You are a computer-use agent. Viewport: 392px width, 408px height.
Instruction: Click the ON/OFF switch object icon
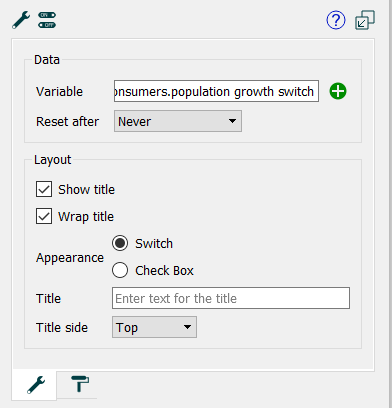tap(47, 20)
